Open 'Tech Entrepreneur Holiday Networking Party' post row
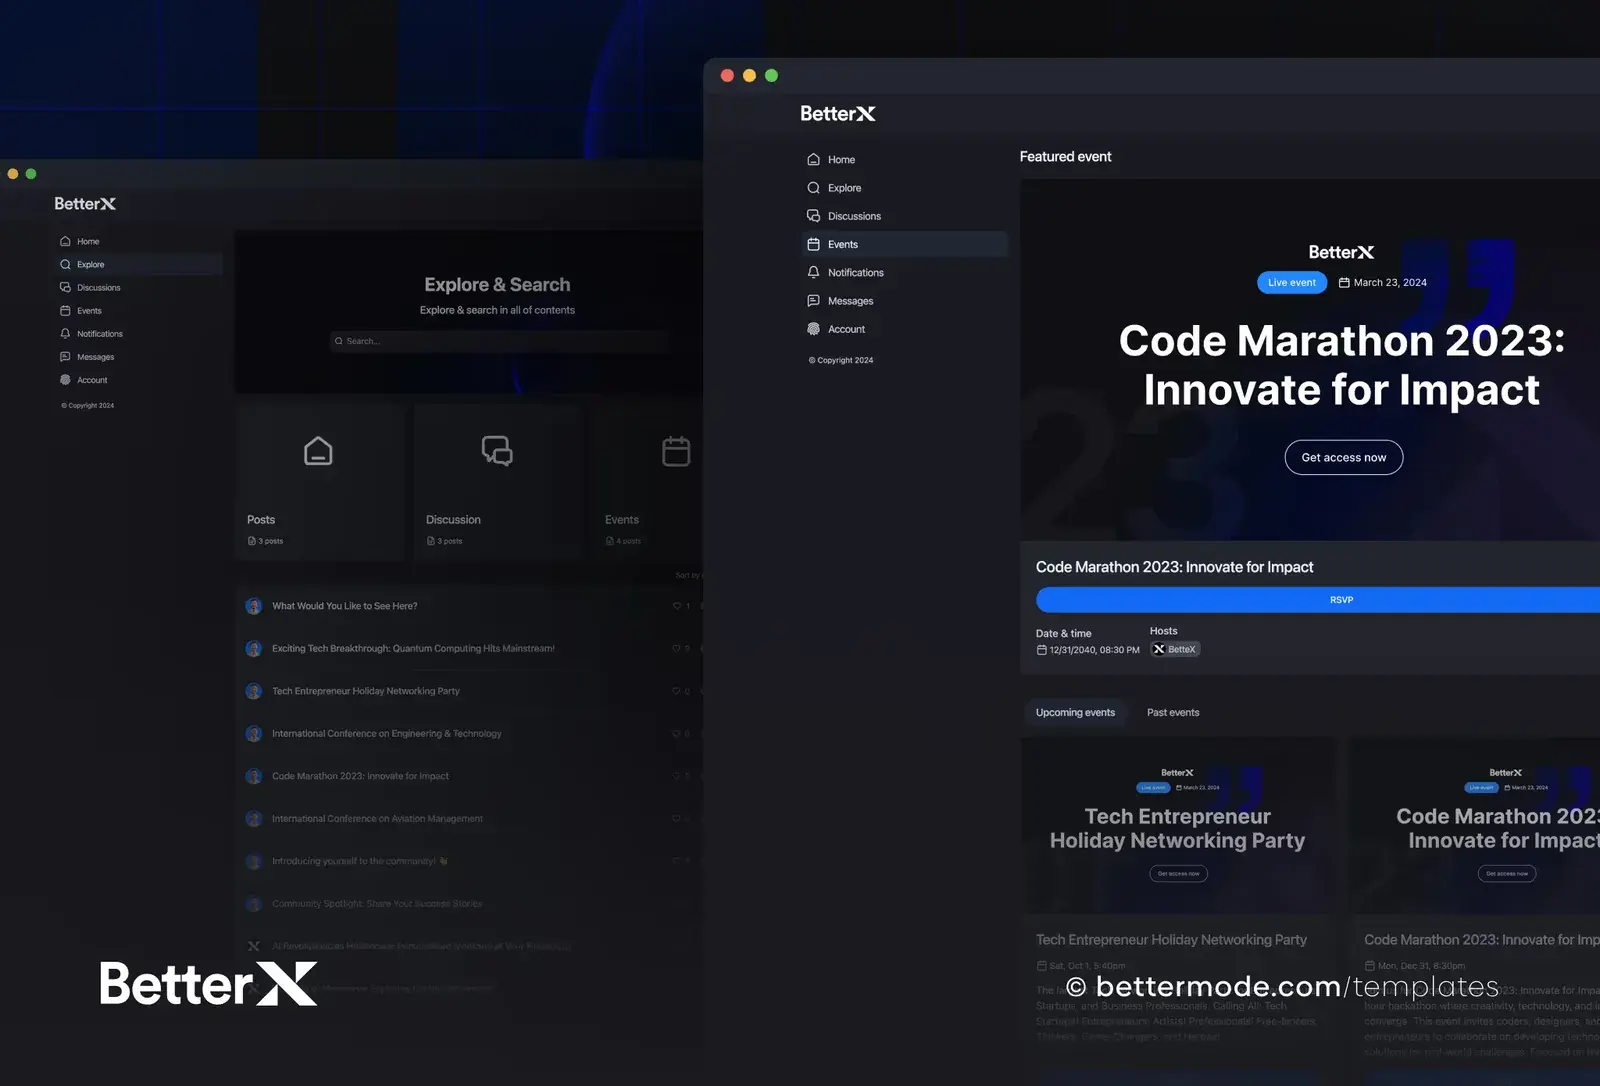1600x1086 pixels. click(470, 691)
